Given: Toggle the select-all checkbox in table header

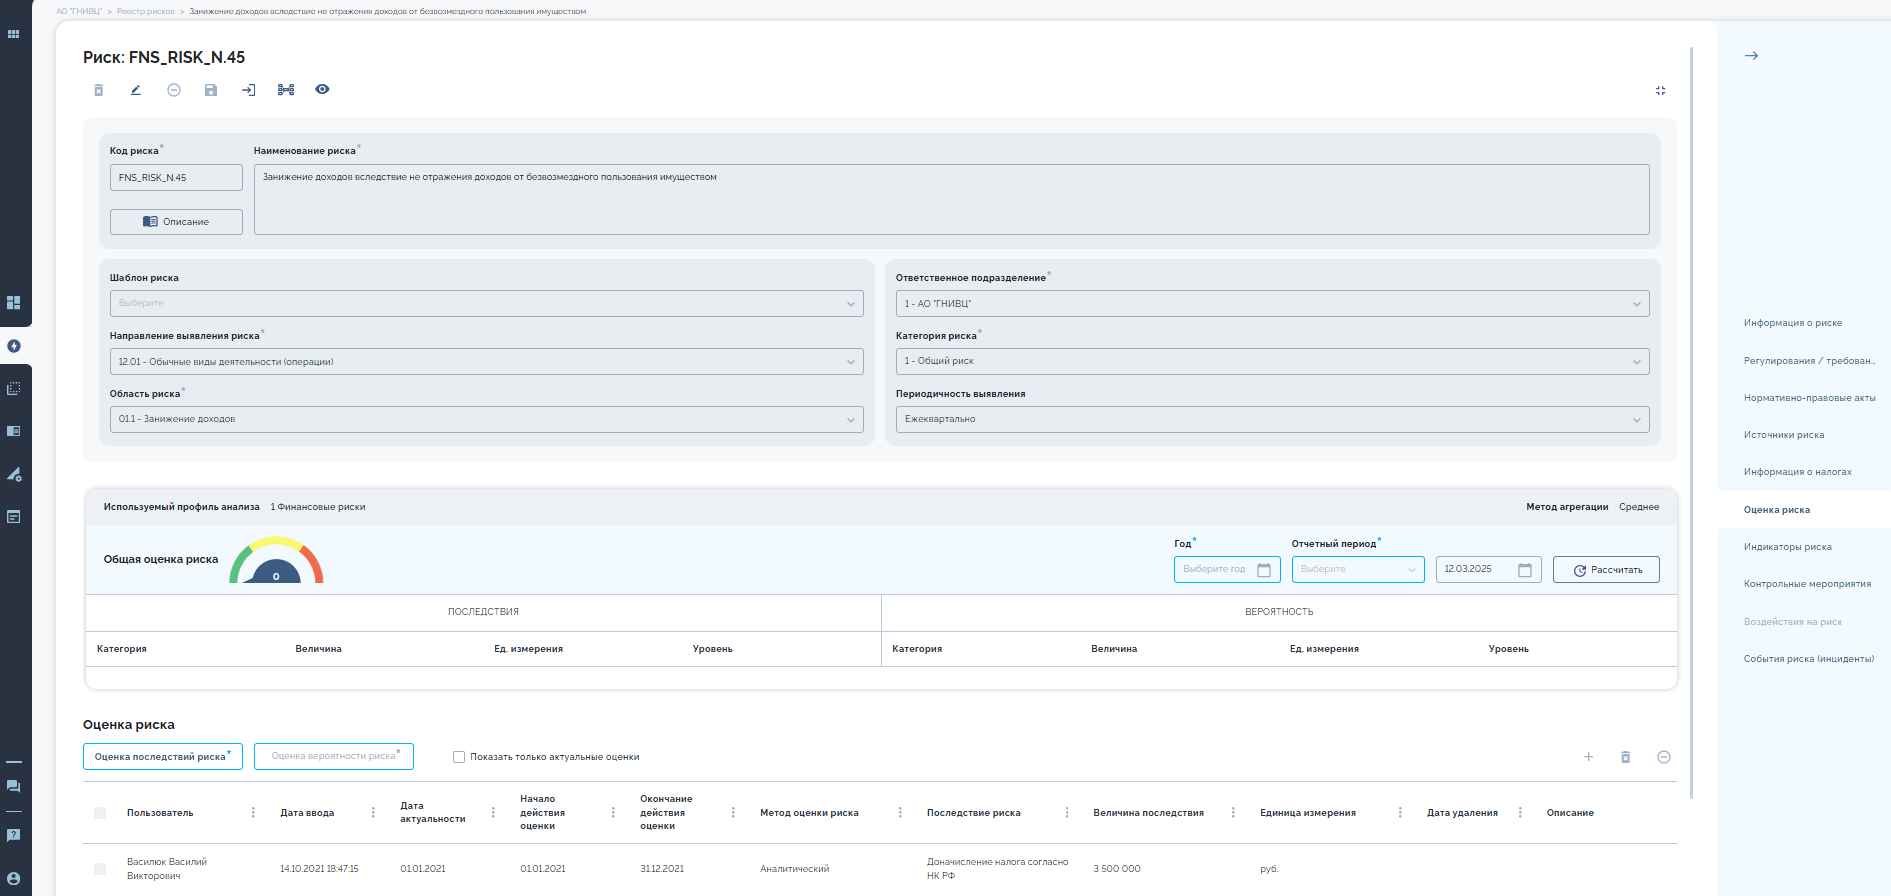Looking at the screenshot, I should point(100,813).
